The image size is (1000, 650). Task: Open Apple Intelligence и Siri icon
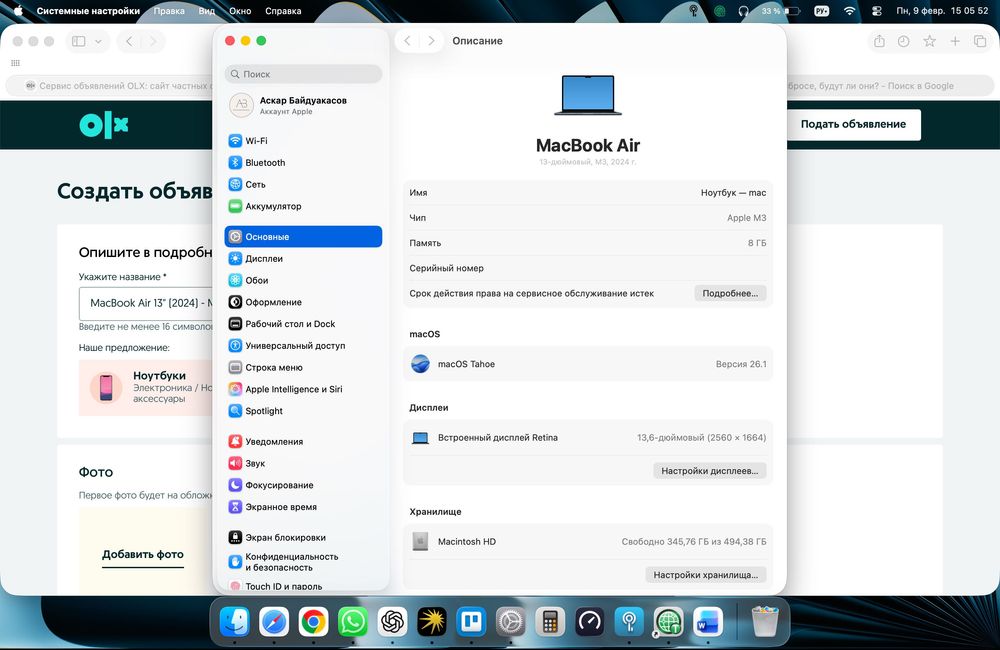235,389
